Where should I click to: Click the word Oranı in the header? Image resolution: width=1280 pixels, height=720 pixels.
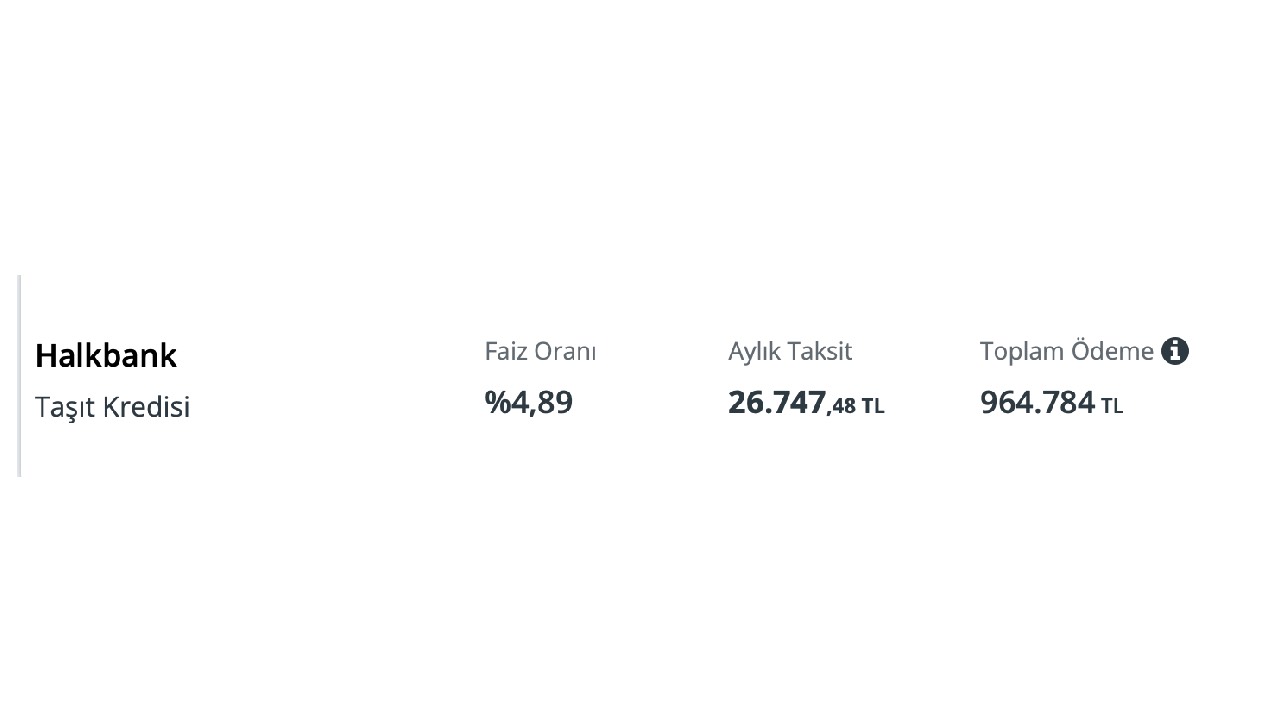tap(565, 351)
